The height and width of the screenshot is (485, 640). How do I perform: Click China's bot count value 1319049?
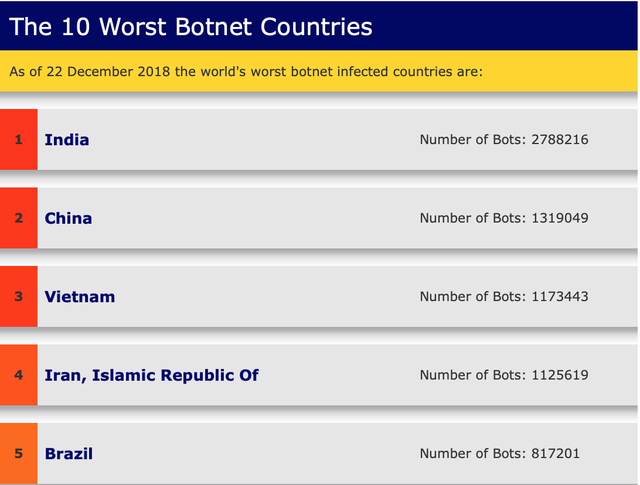click(560, 218)
